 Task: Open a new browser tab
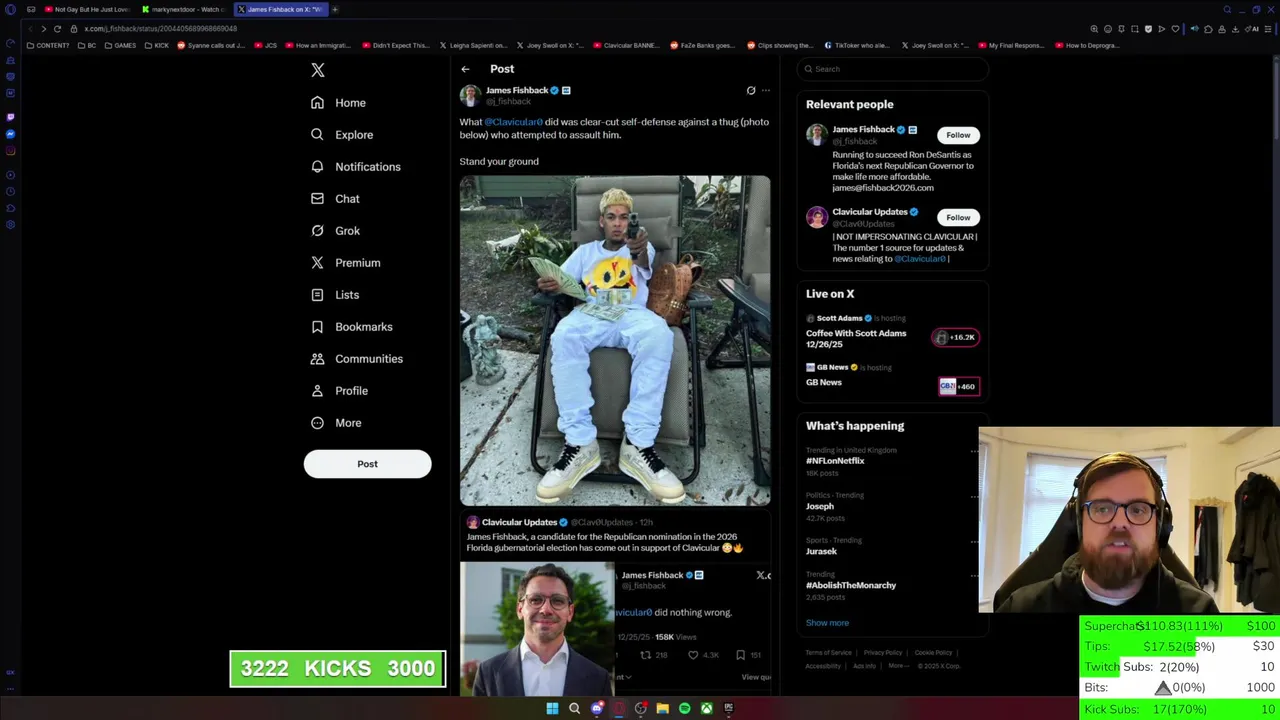[x=335, y=9]
